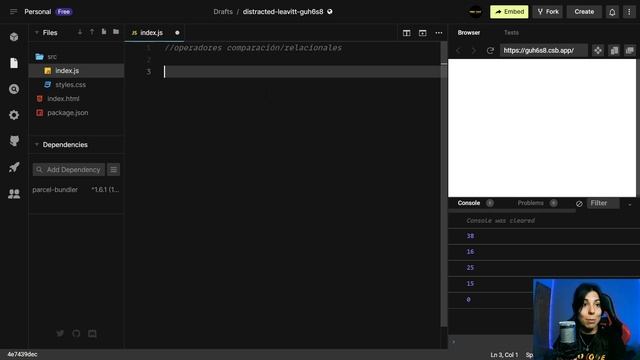Click the browser forward arrow
Image resolution: width=640 pixels, height=360 pixels.
coord(473,51)
